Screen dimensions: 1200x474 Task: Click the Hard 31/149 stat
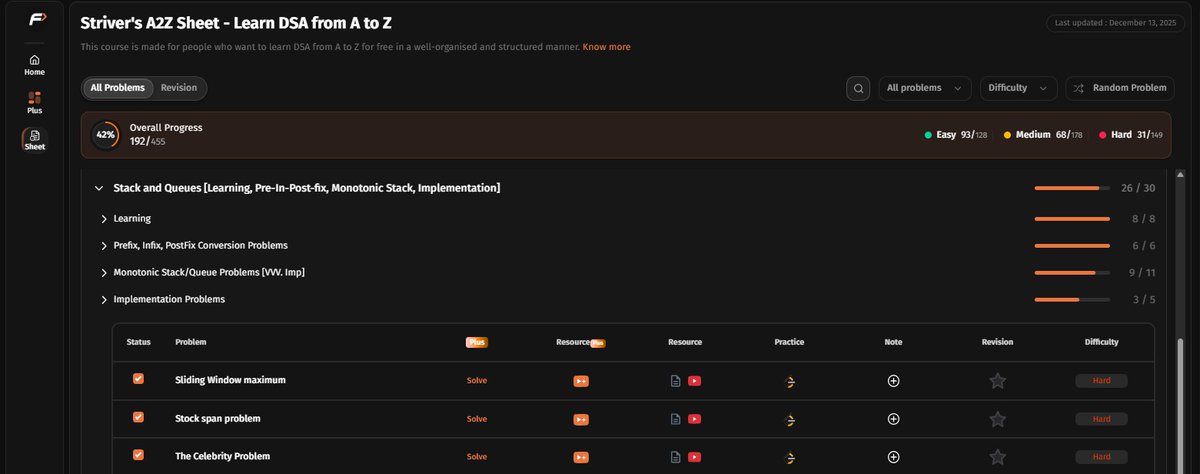pos(1130,134)
